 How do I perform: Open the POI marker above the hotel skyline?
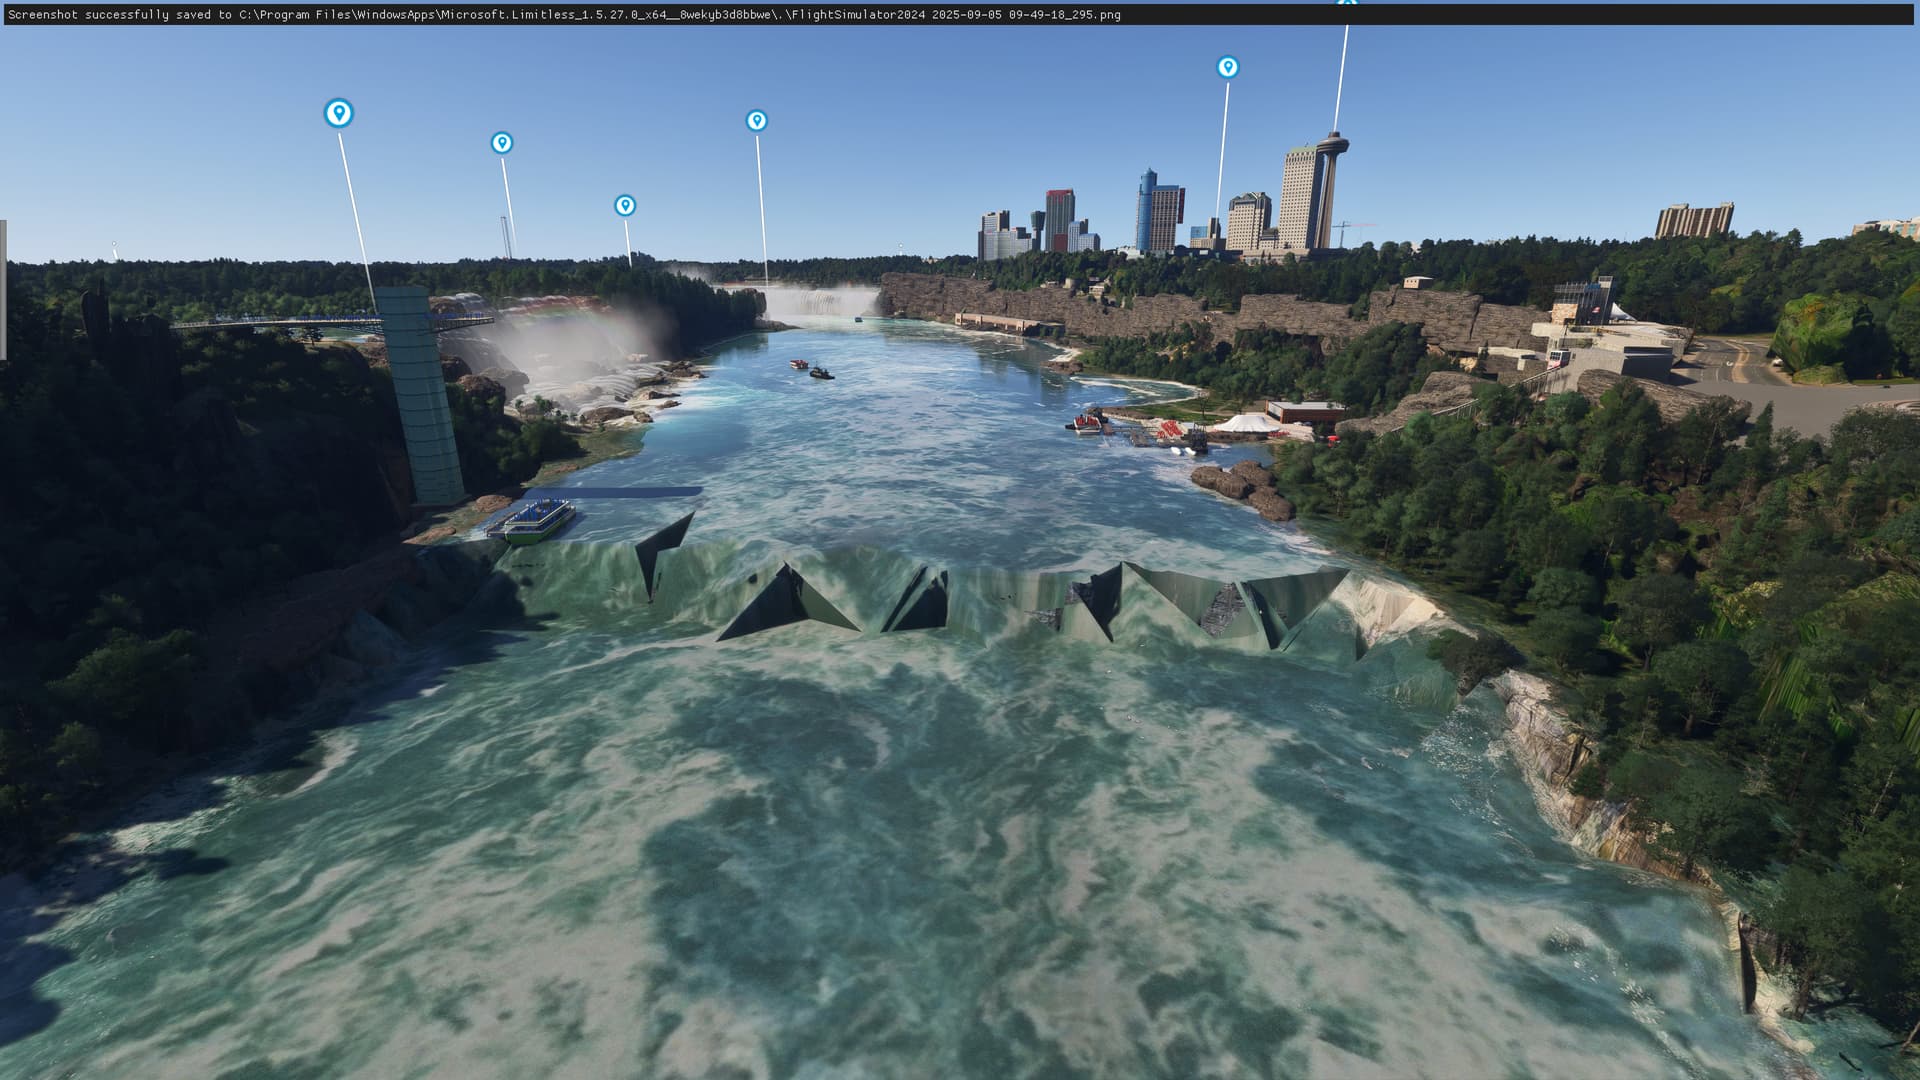pyautogui.click(x=1228, y=67)
